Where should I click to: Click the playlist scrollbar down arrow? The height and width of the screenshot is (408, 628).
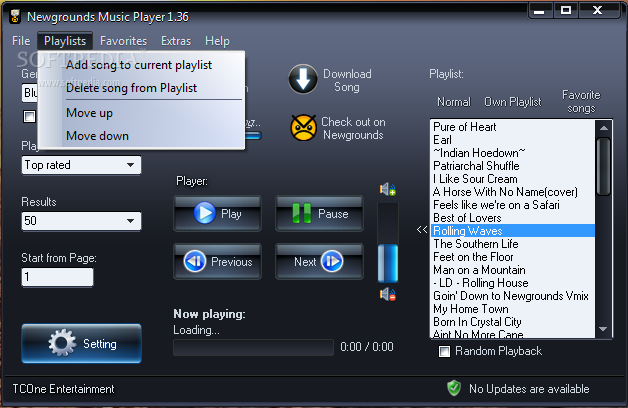pos(604,329)
